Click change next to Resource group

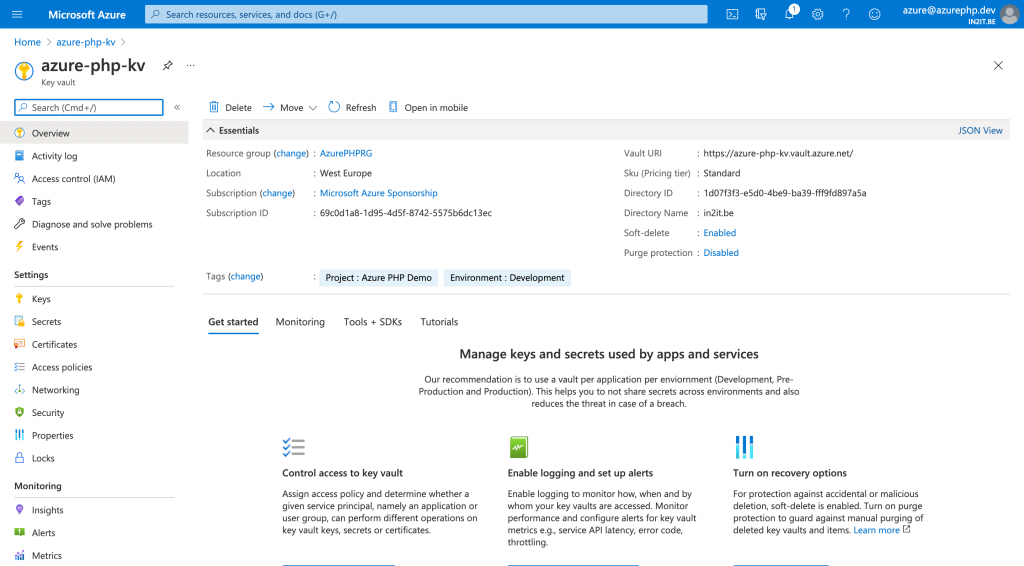pos(291,153)
